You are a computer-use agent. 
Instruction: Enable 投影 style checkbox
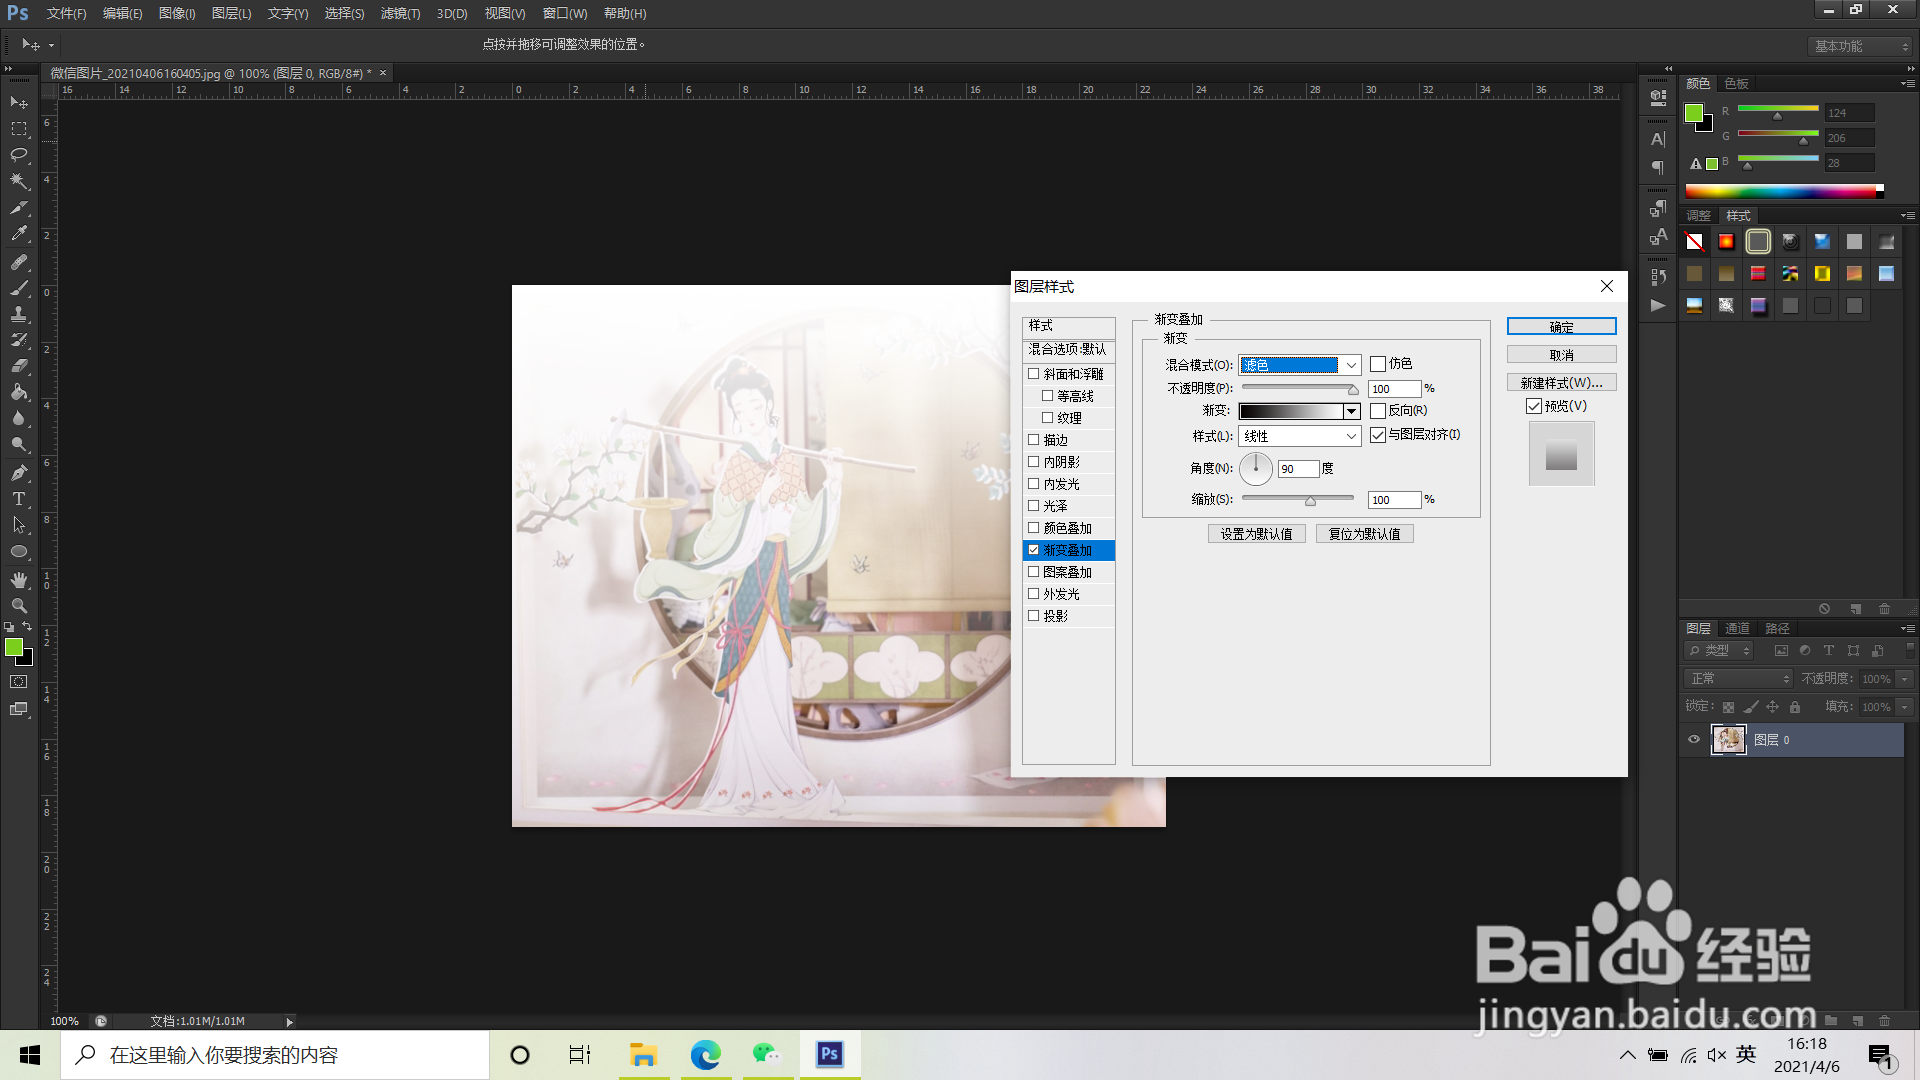point(1034,616)
